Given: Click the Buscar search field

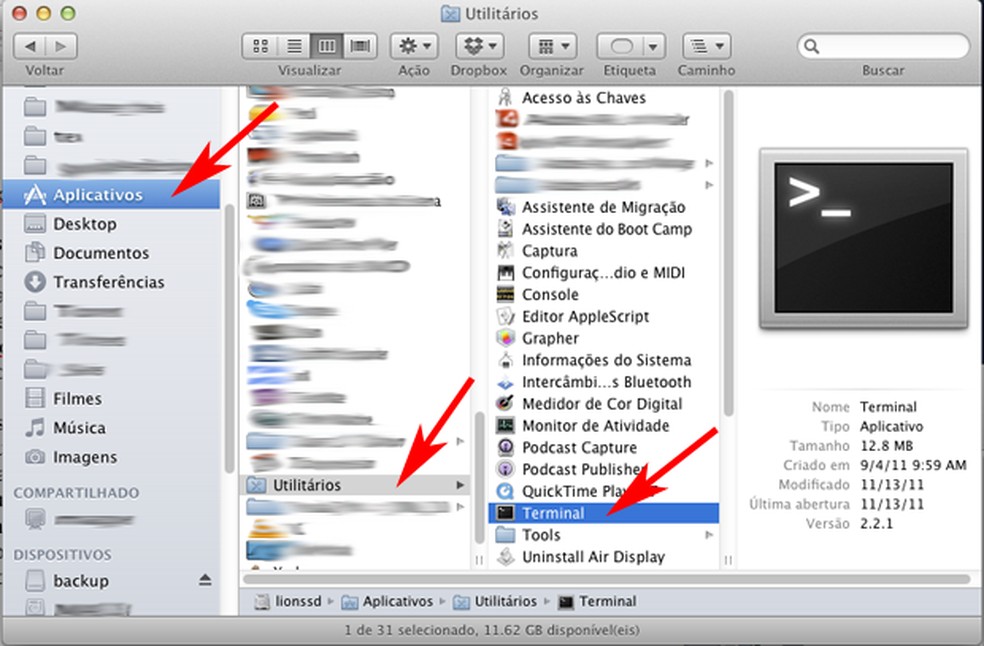Looking at the screenshot, I should click(x=883, y=46).
